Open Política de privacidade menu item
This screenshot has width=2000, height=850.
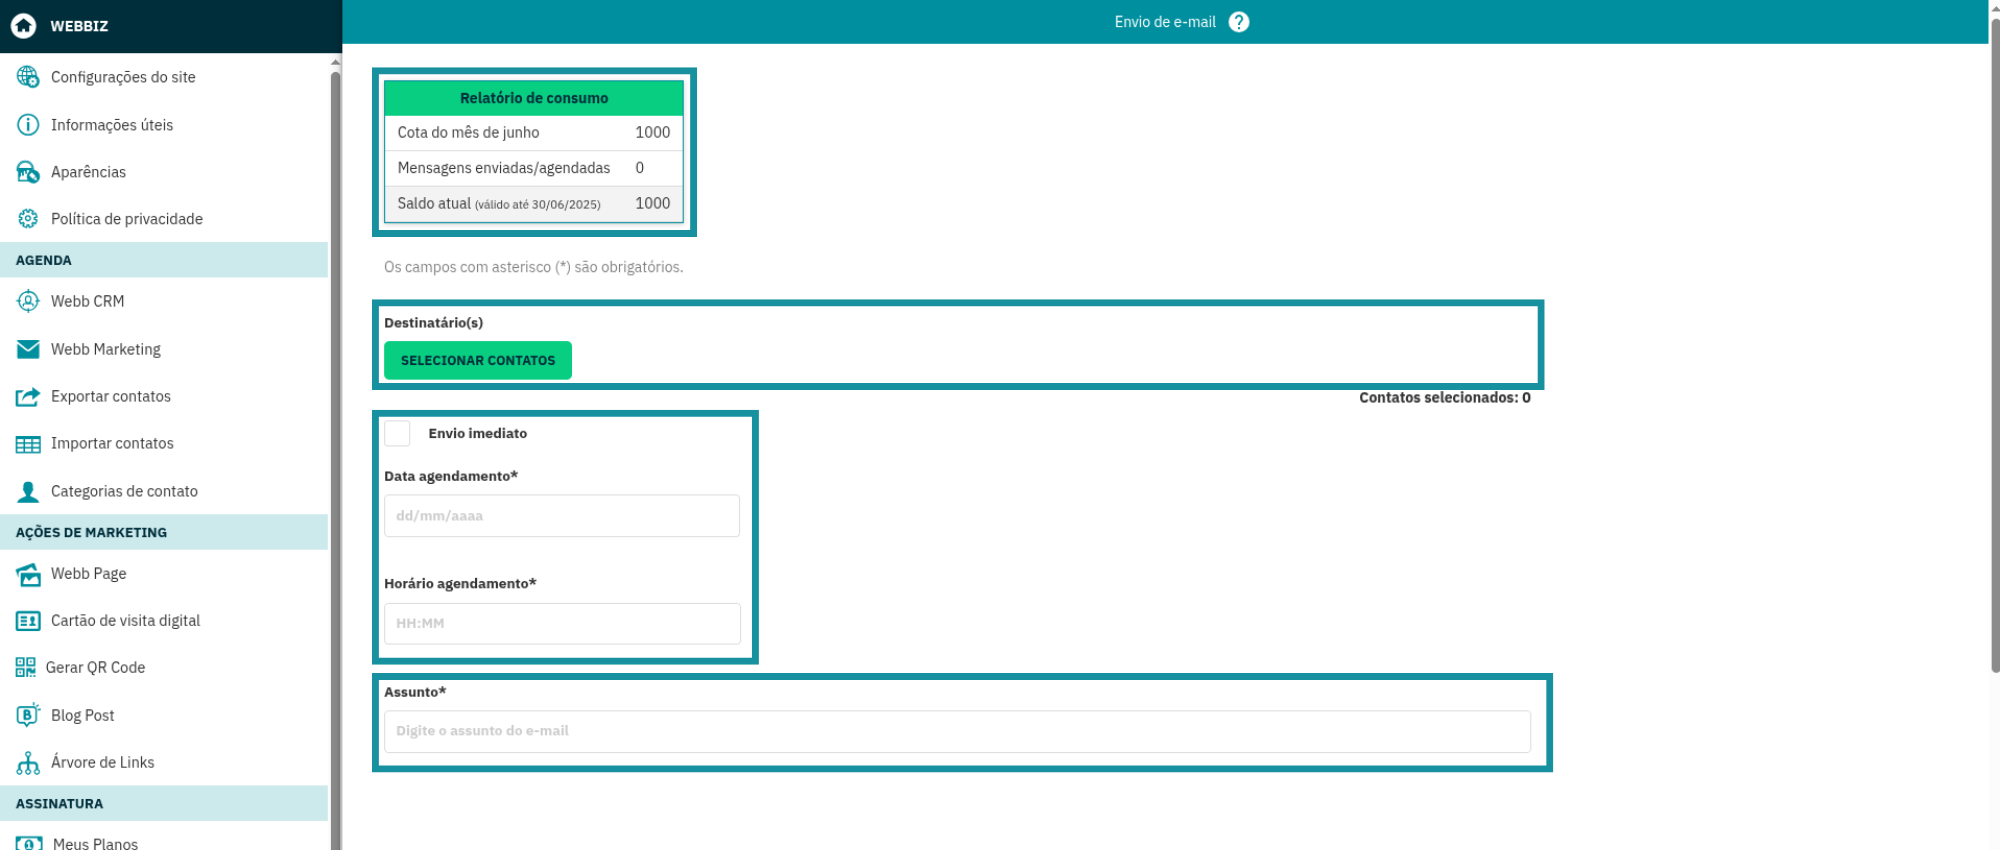tap(127, 219)
